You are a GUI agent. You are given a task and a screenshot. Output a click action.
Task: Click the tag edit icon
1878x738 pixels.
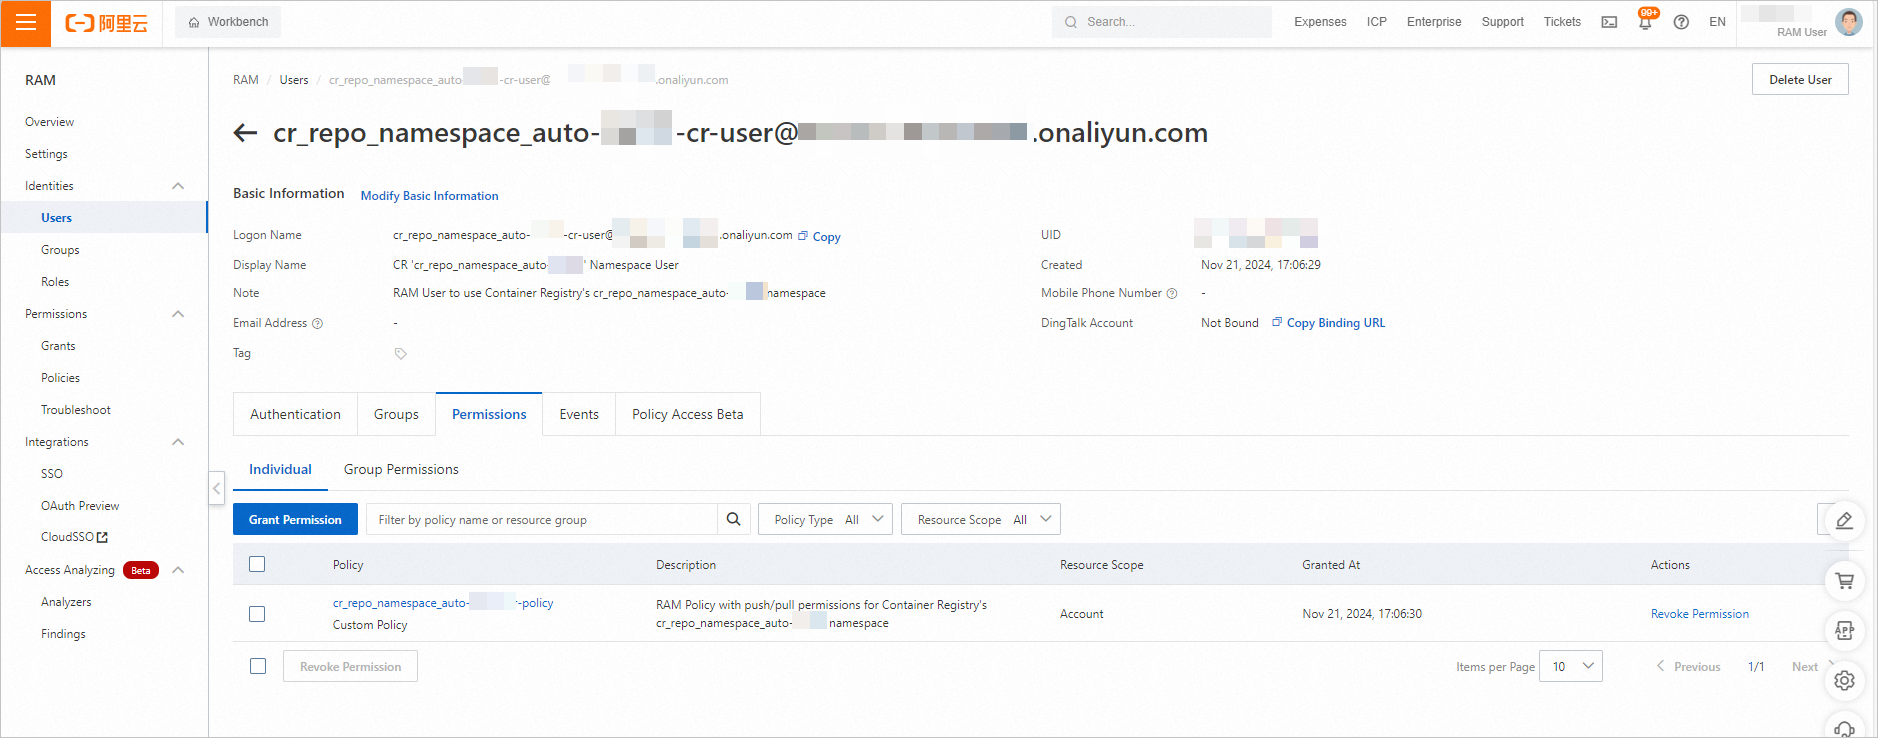pos(401,354)
